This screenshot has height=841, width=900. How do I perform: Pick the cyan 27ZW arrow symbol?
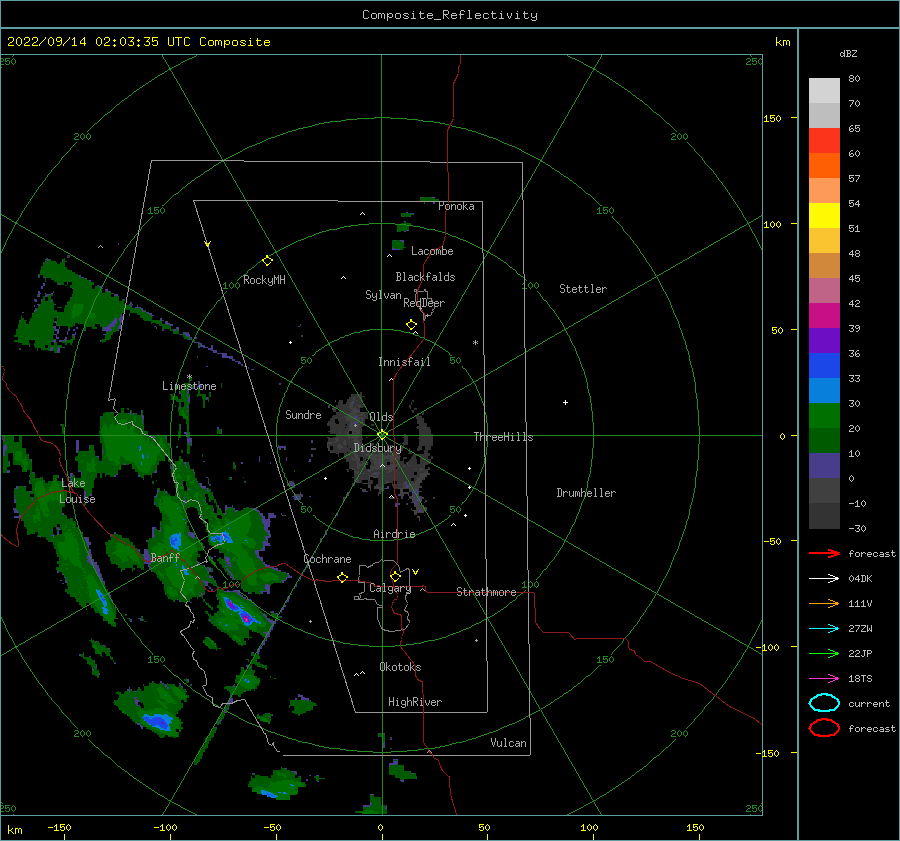coord(824,629)
